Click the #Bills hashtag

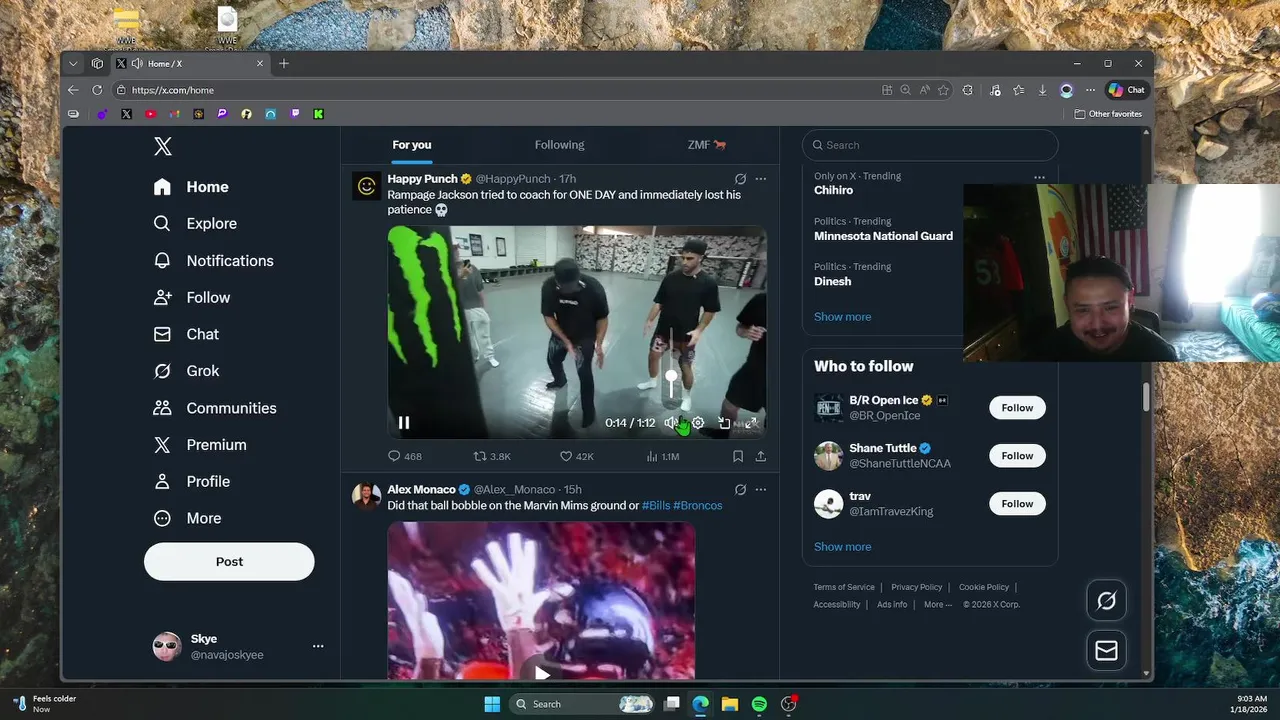point(656,506)
